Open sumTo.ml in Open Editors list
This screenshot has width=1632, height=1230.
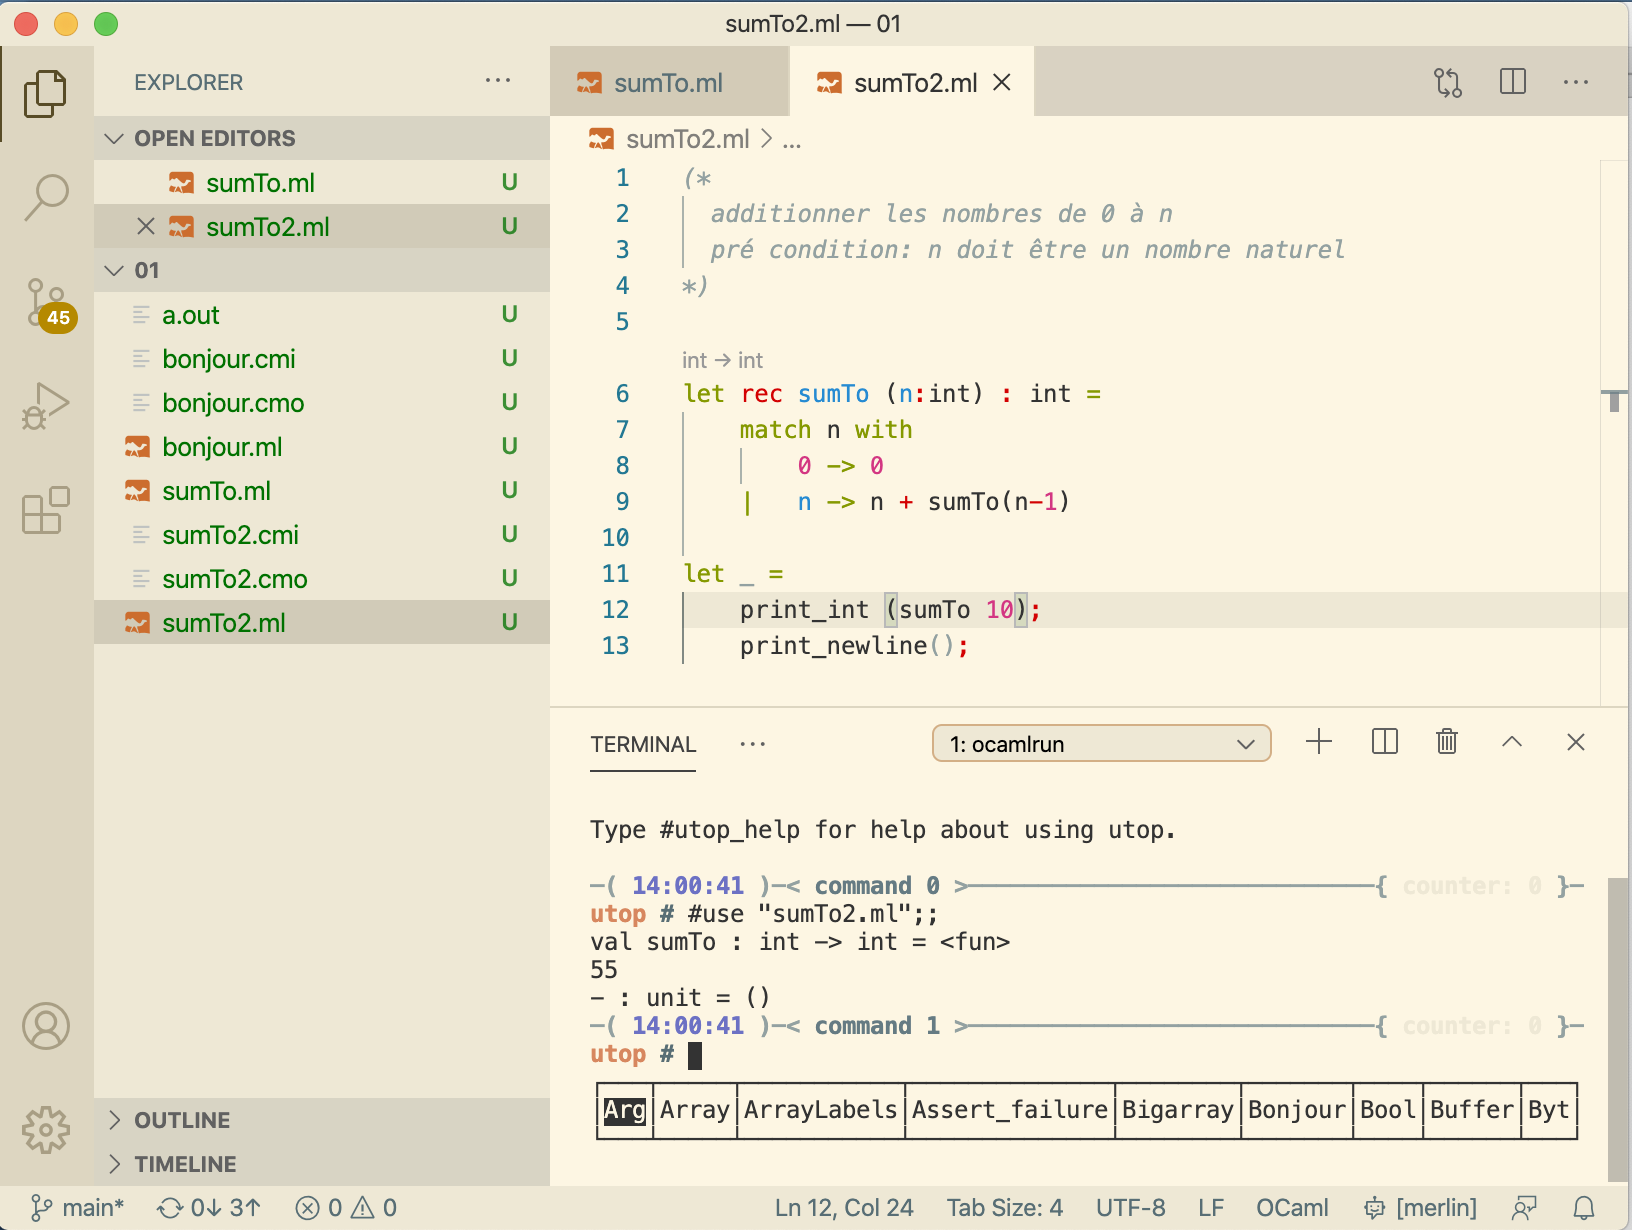tap(322, 183)
